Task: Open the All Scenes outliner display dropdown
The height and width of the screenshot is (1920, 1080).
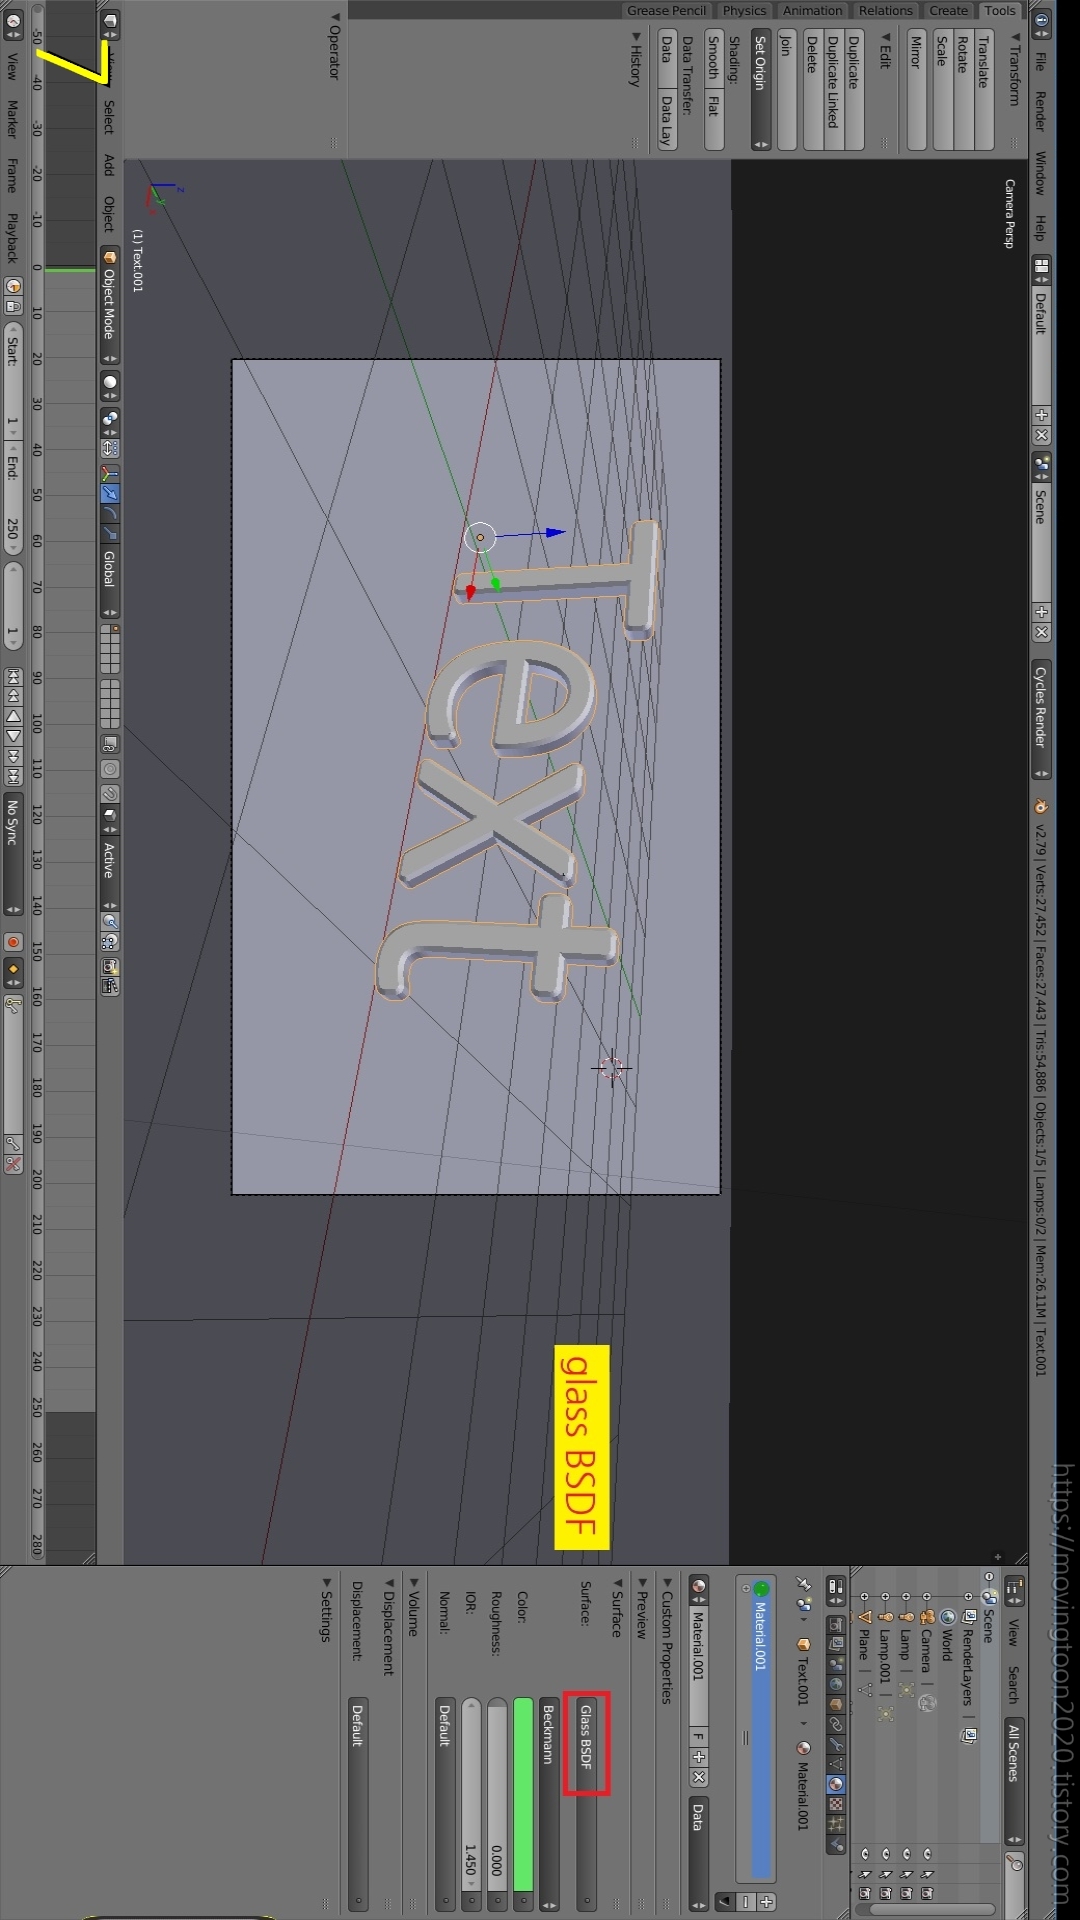Action: [x=1015, y=1782]
